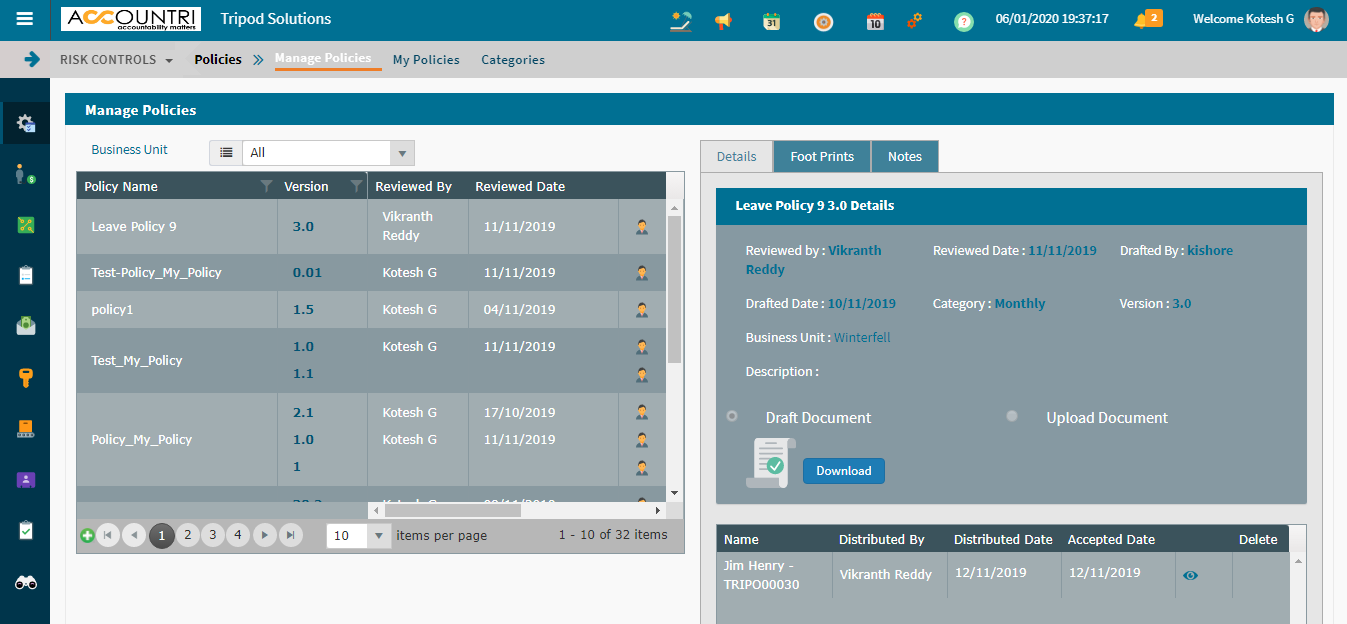Open version 0.01 of Test-Policy_My_Policy
The width and height of the screenshot is (1347, 624).
[x=307, y=272]
